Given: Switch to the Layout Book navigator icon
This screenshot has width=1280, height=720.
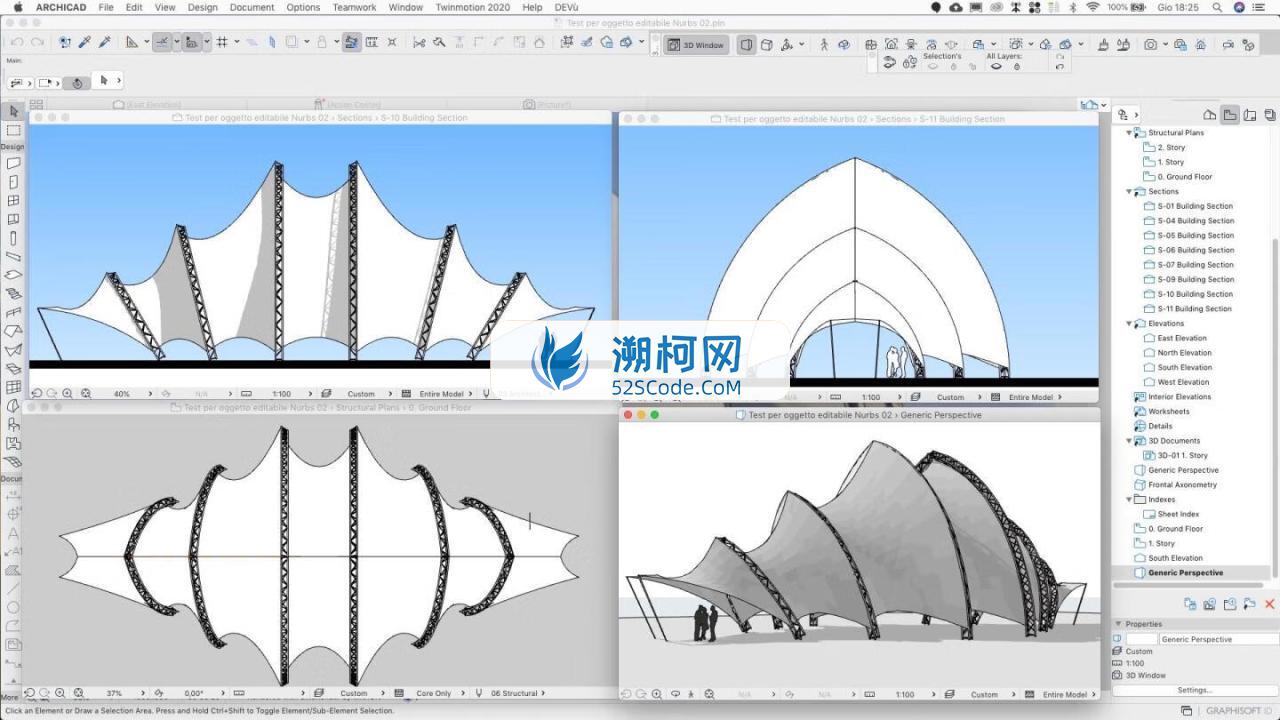Looking at the screenshot, I should tap(1250, 115).
